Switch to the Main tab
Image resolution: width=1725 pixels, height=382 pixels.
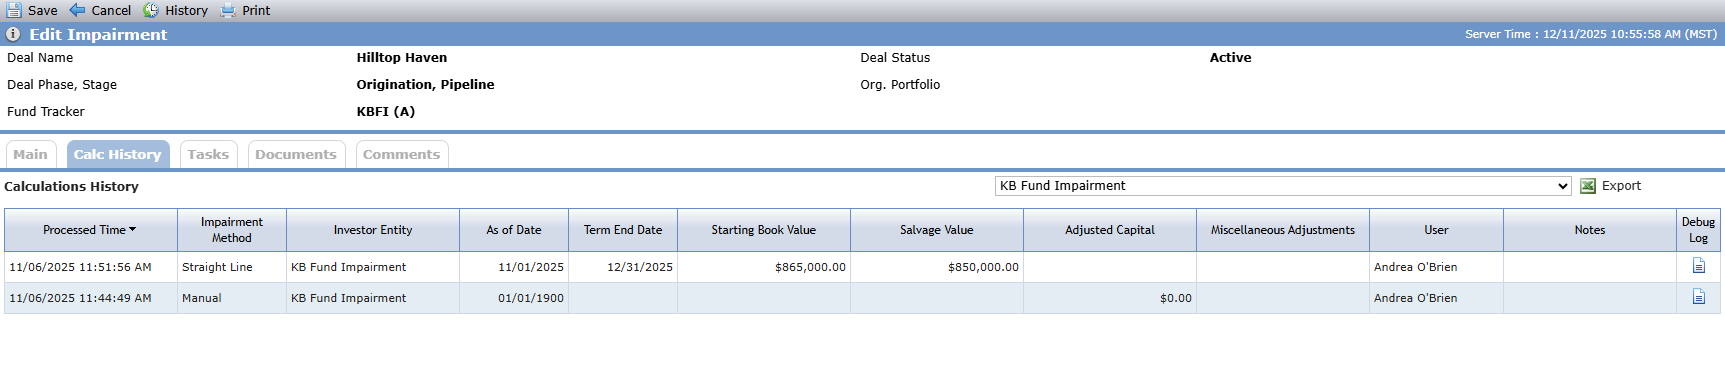pos(31,154)
